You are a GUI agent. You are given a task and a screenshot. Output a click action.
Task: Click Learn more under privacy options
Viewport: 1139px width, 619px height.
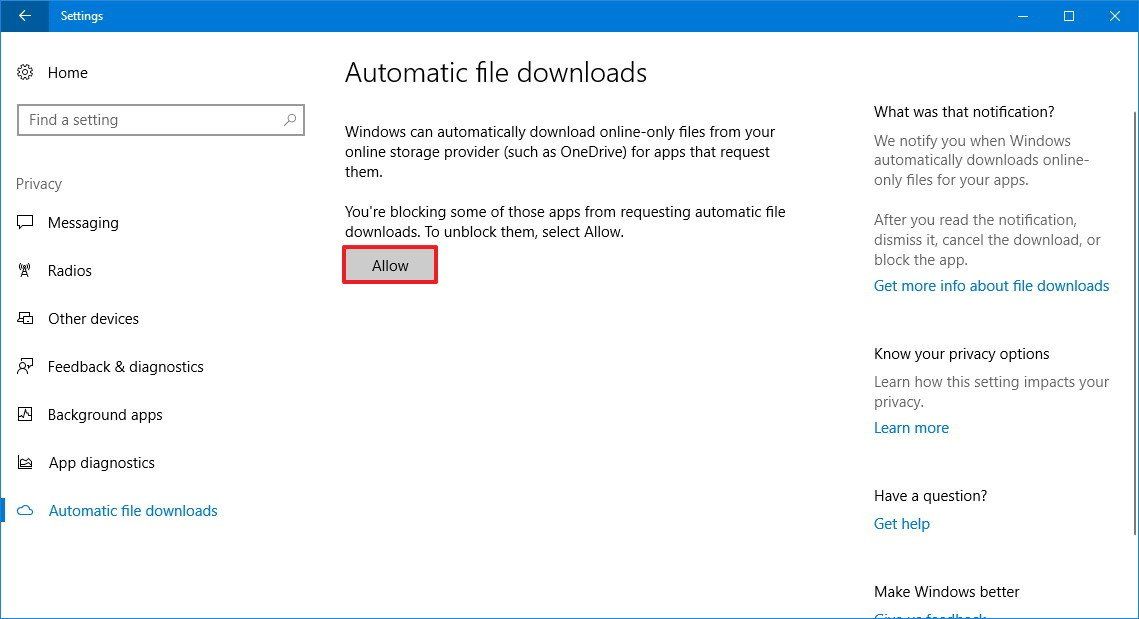click(x=910, y=427)
